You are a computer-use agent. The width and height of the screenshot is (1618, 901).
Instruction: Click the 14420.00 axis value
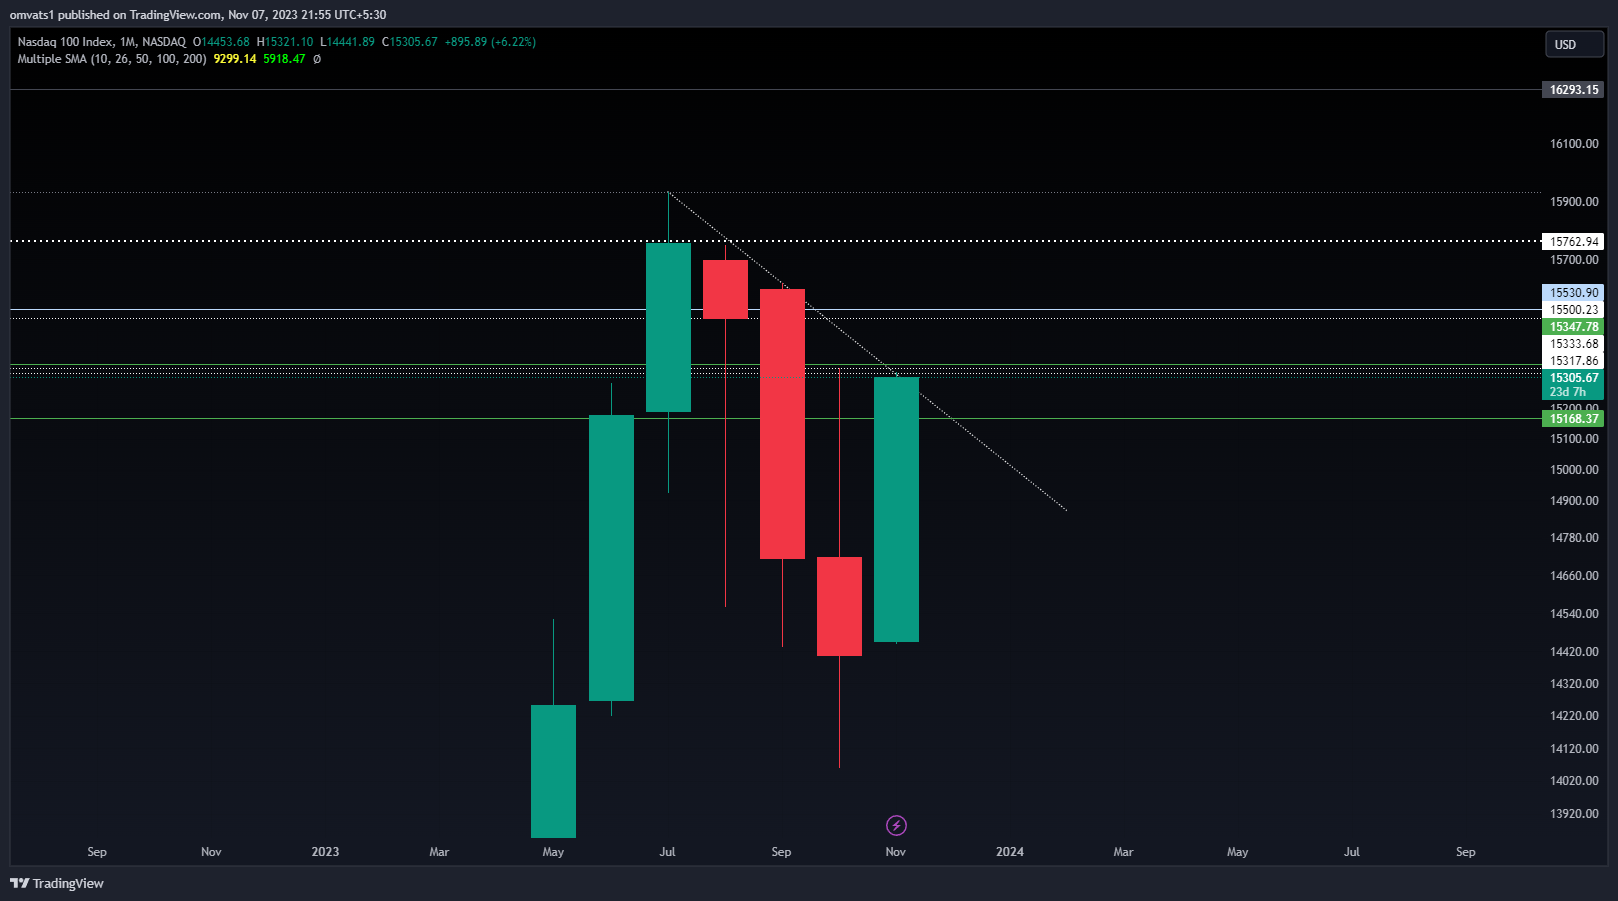[1574, 652]
